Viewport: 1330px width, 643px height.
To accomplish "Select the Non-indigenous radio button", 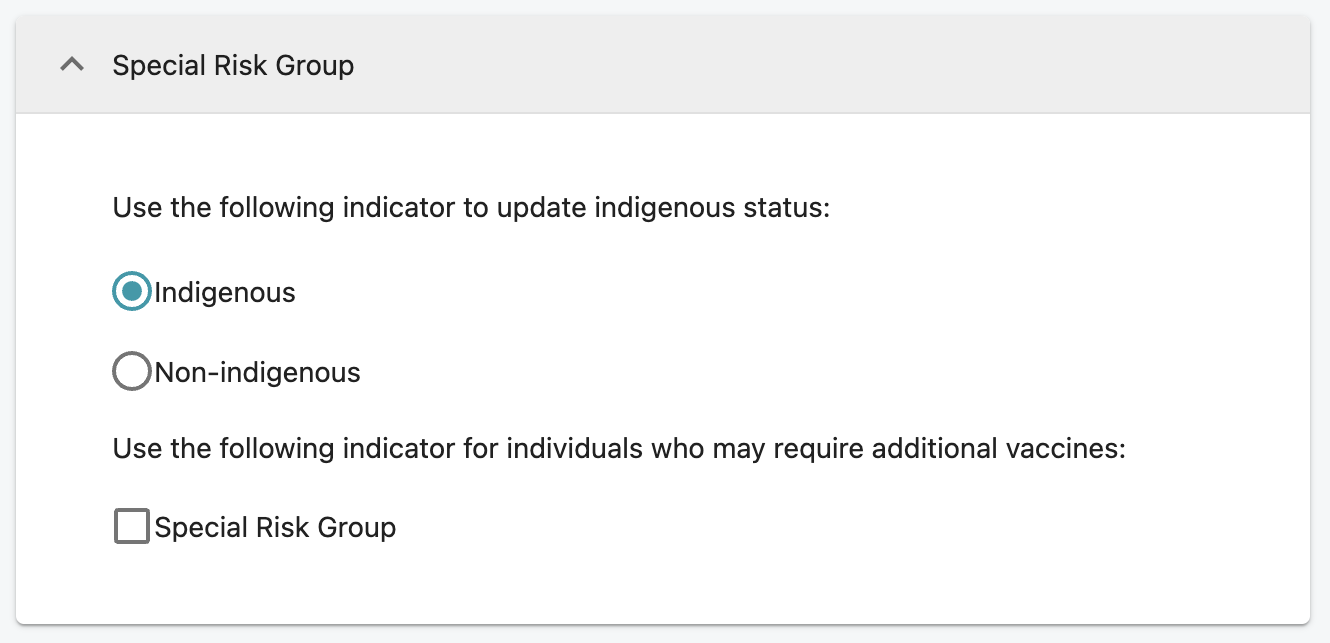I will tap(132, 371).
